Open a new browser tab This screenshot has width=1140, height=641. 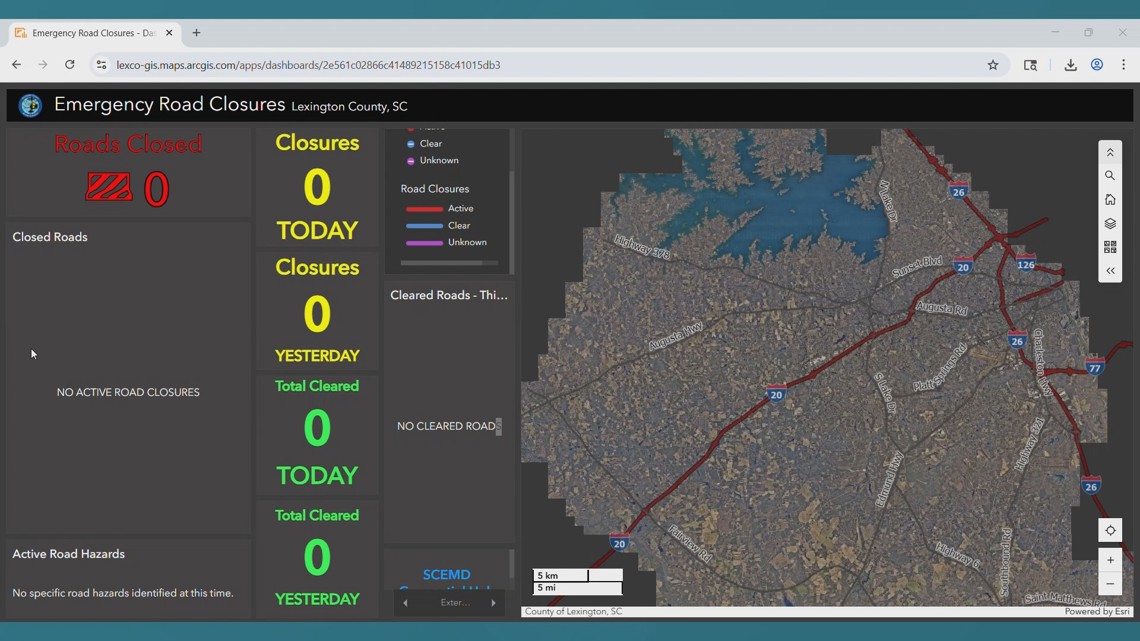click(196, 33)
